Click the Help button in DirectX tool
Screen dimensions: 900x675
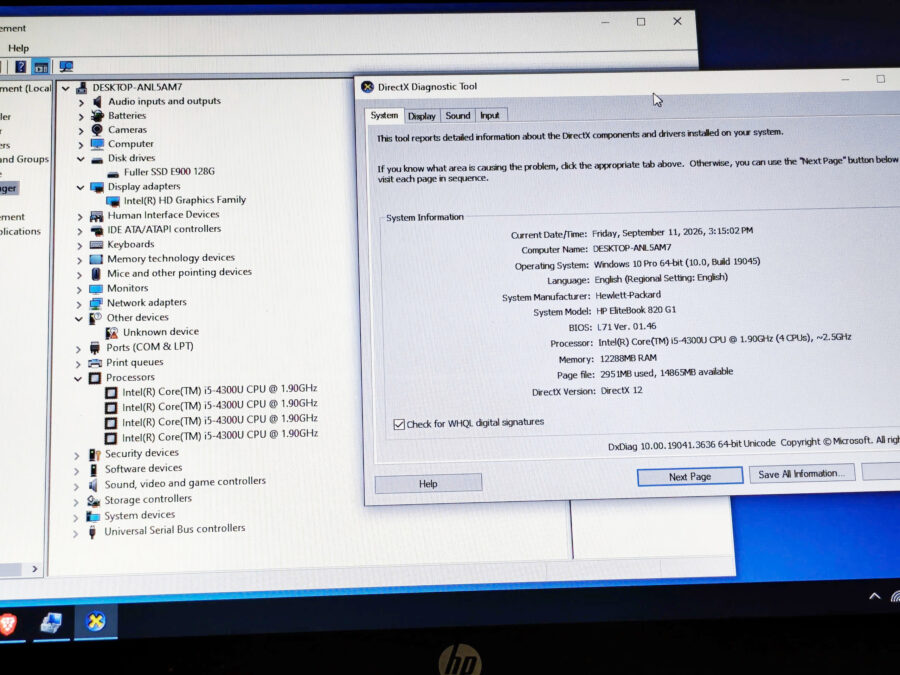click(428, 484)
